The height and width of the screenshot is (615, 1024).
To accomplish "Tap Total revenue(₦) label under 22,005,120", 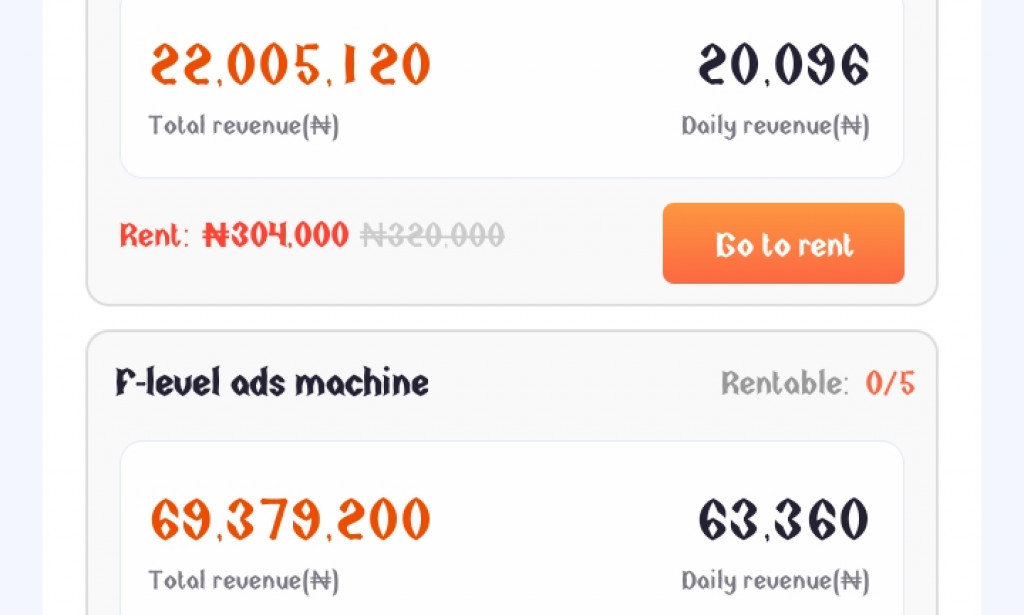I will click(243, 126).
